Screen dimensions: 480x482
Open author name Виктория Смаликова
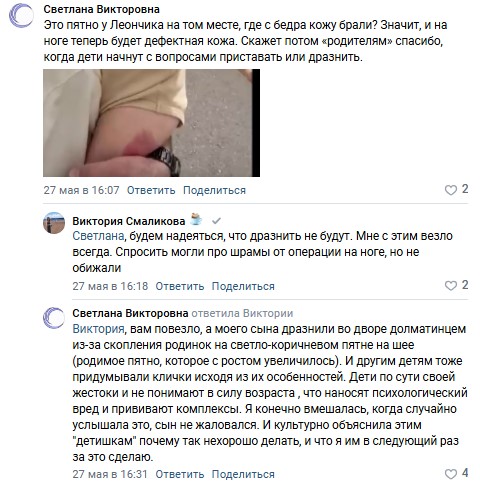click(x=129, y=221)
